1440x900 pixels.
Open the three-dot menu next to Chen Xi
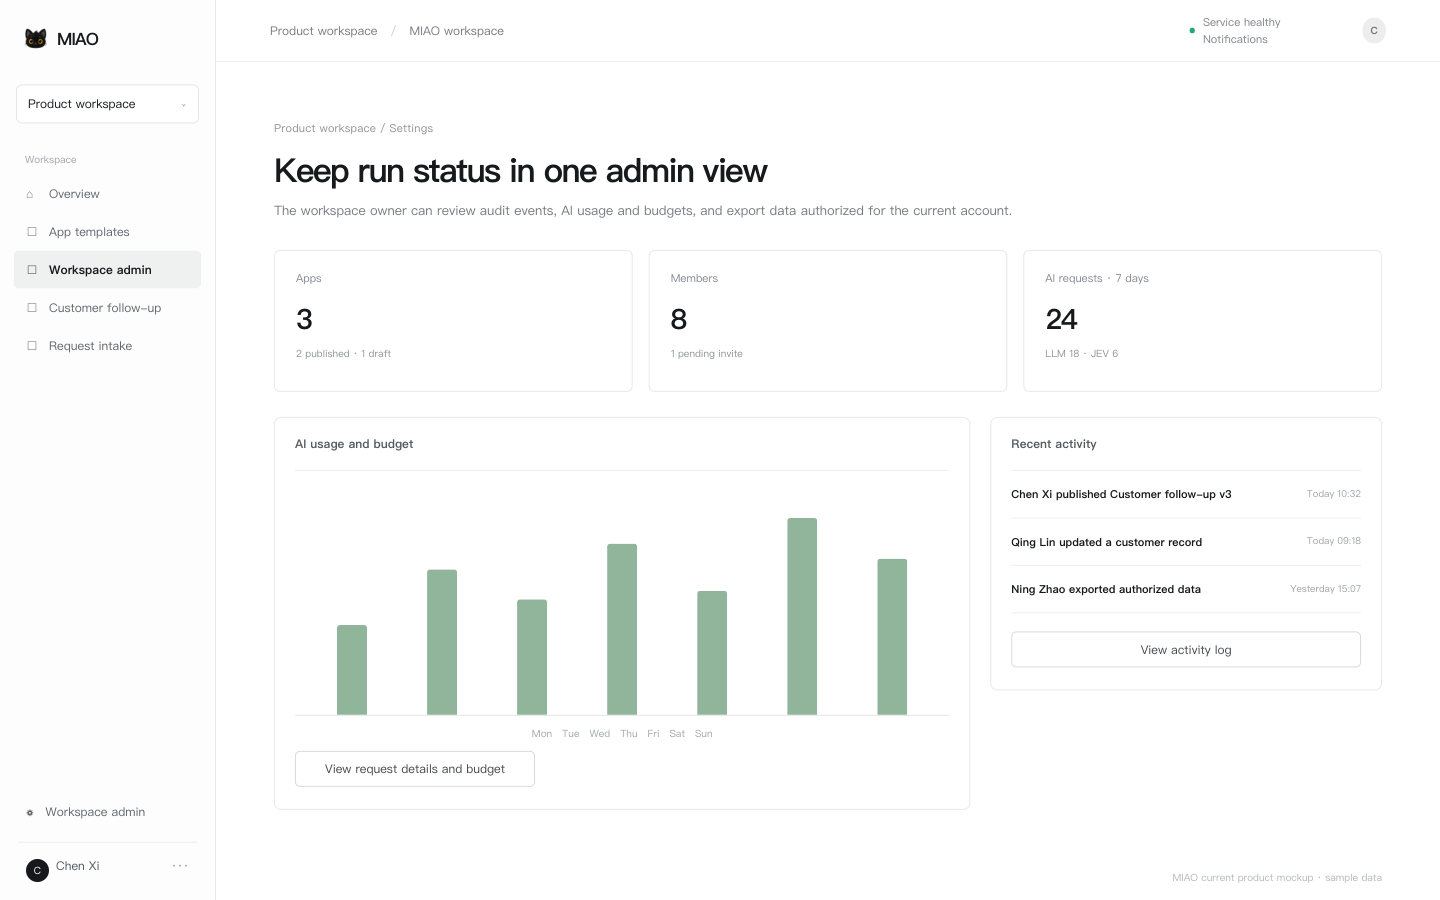pos(180,866)
